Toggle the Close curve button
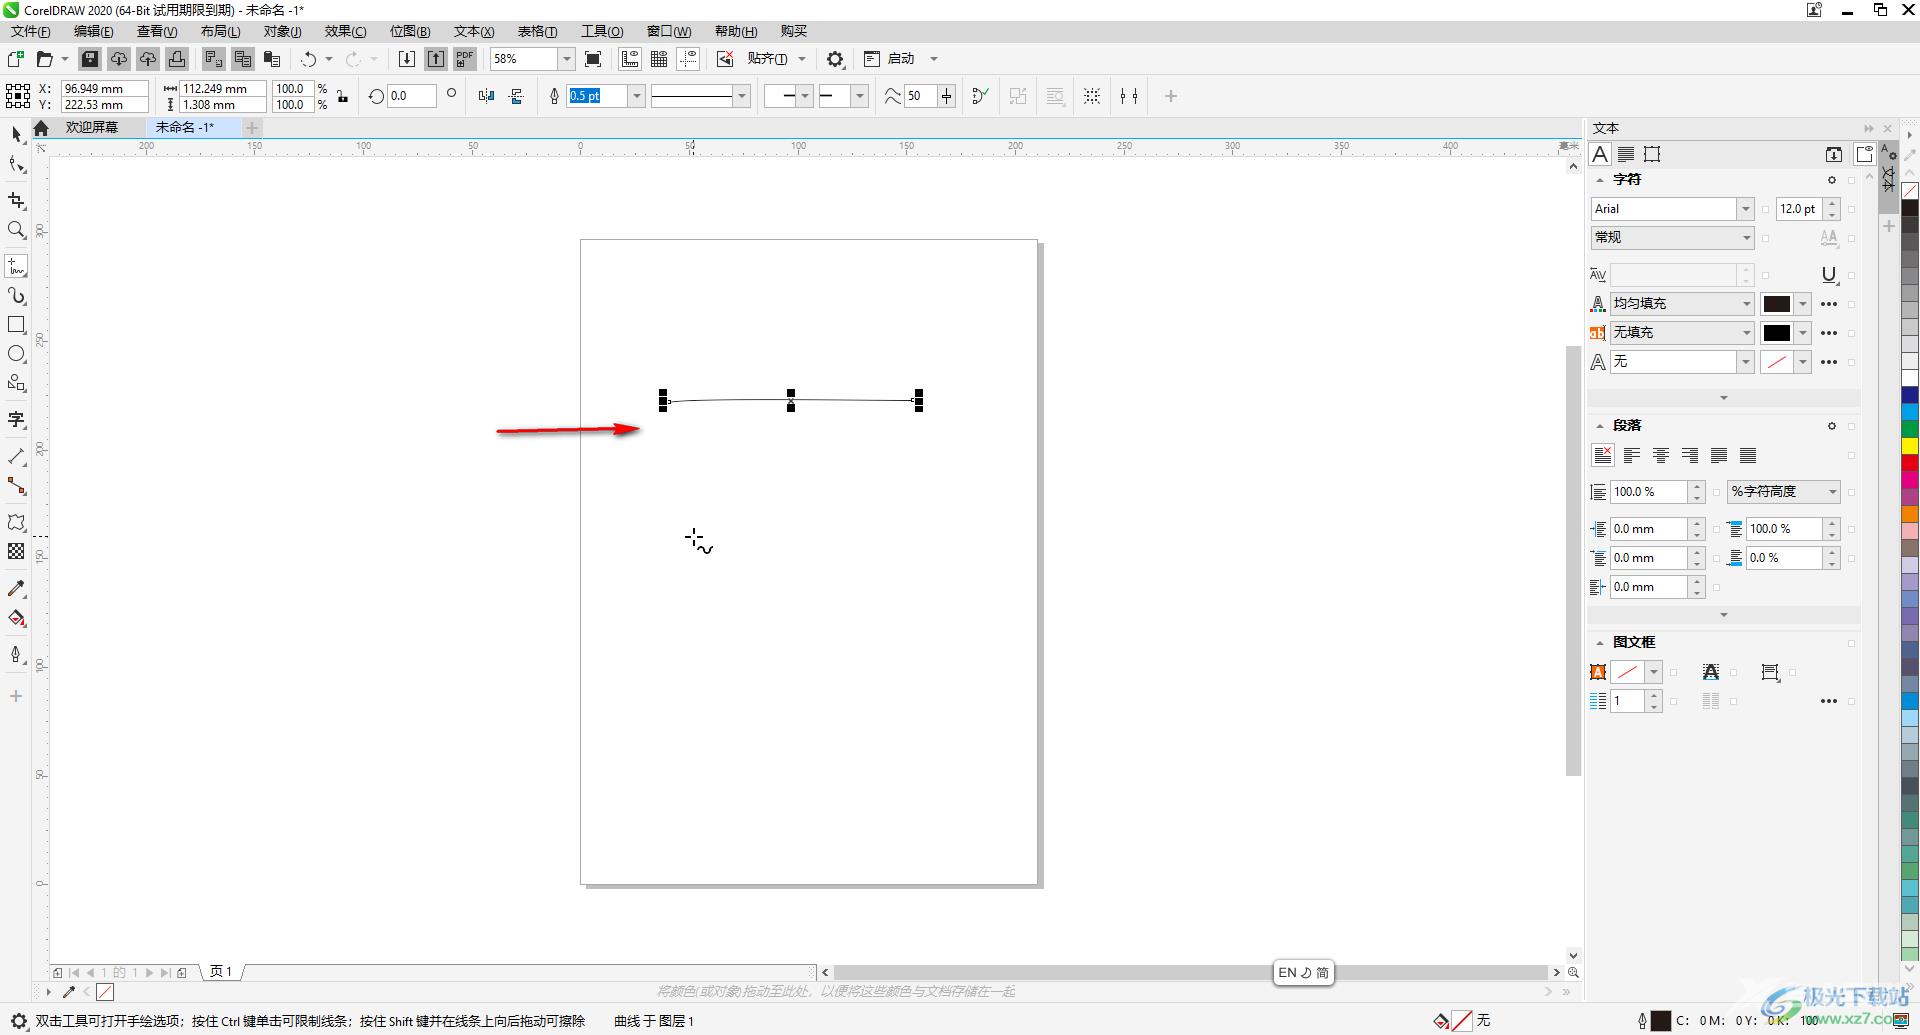Image resolution: width=1920 pixels, height=1035 pixels. pos(980,96)
